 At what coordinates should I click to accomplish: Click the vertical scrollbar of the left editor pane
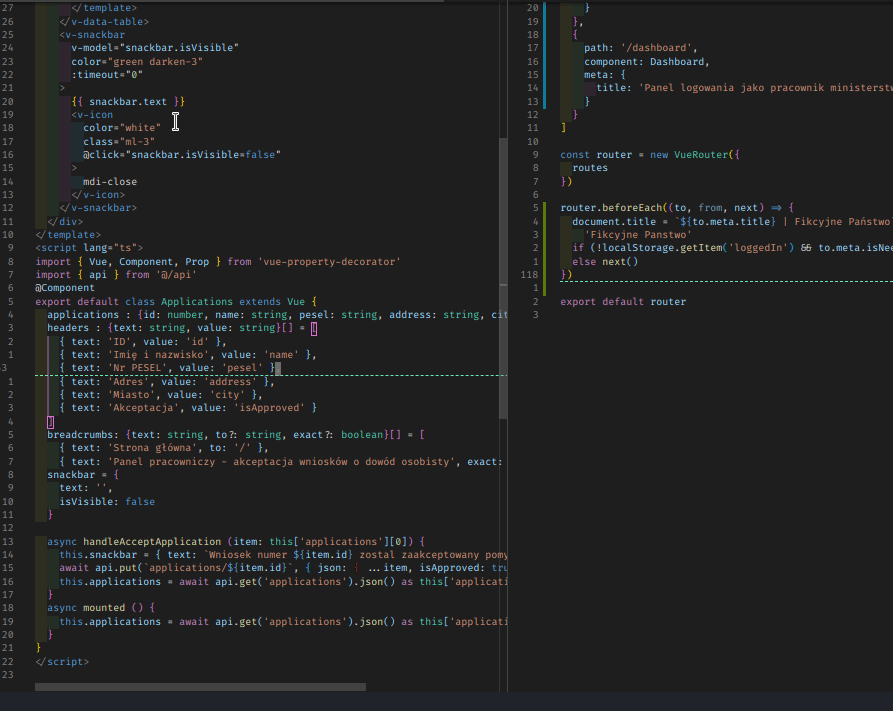tap(503, 278)
